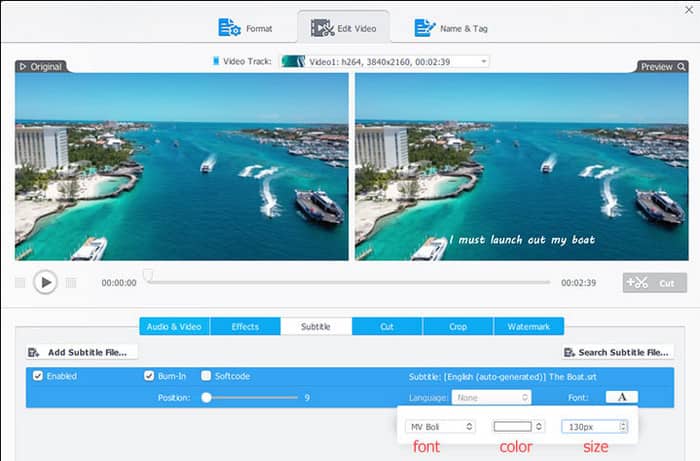The height and width of the screenshot is (461, 700).
Task: Click the 00:00:00 current time
Action: click(119, 282)
